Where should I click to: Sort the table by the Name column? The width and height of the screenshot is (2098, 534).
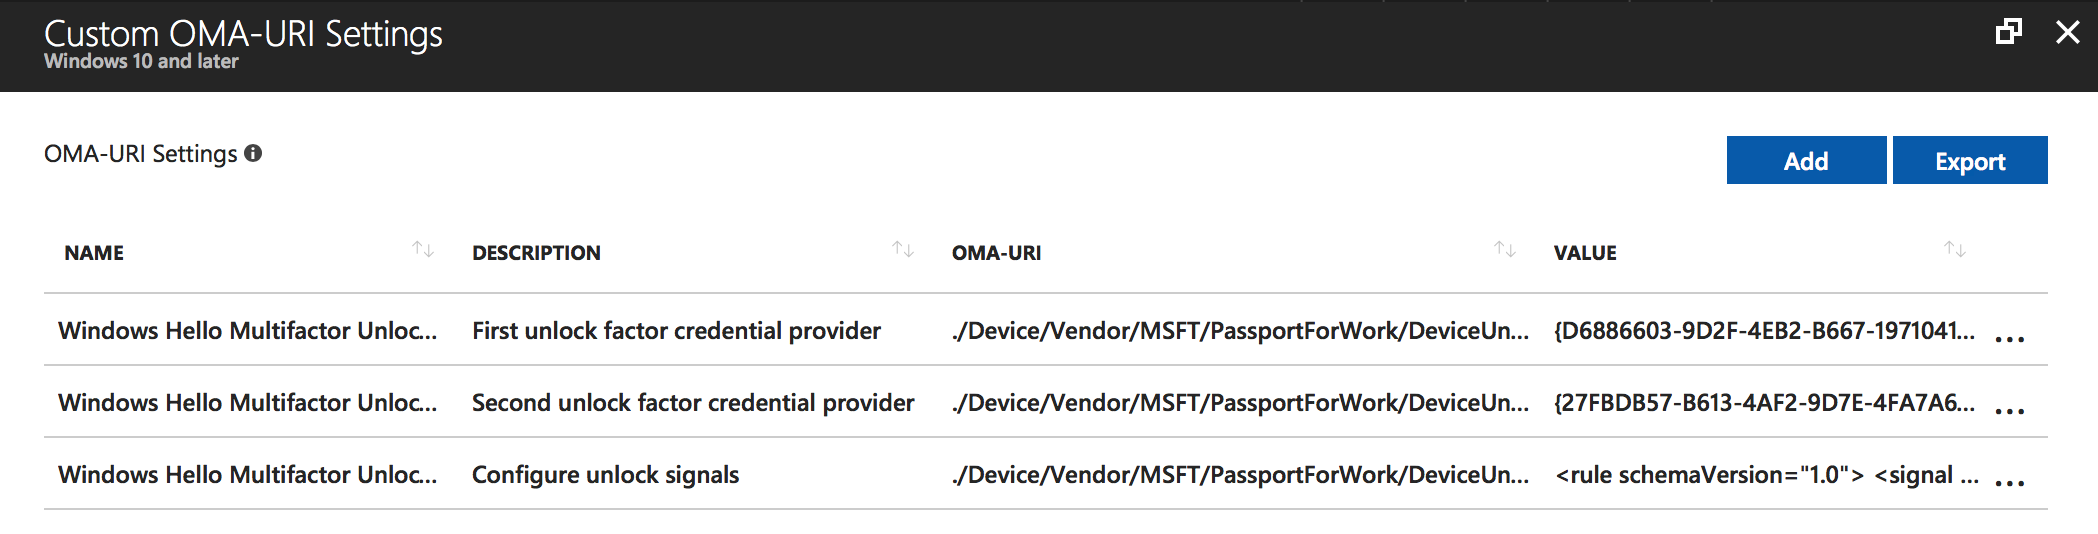(423, 250)
